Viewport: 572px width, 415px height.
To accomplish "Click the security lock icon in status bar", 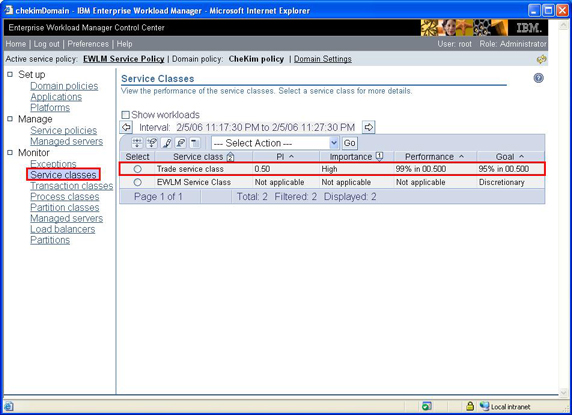I will [x=470, y=406].
